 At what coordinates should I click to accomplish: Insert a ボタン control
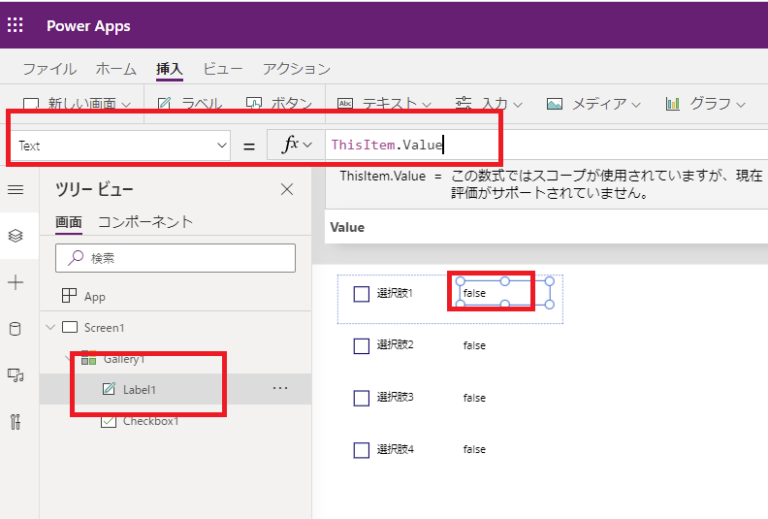[x=279, y=104]
